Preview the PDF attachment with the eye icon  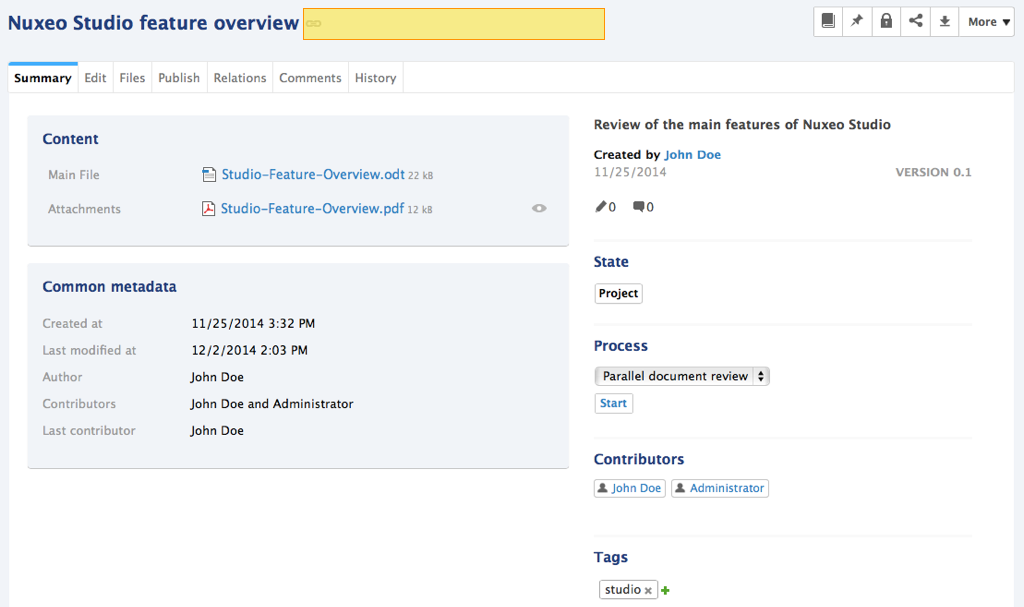[539, 208]
